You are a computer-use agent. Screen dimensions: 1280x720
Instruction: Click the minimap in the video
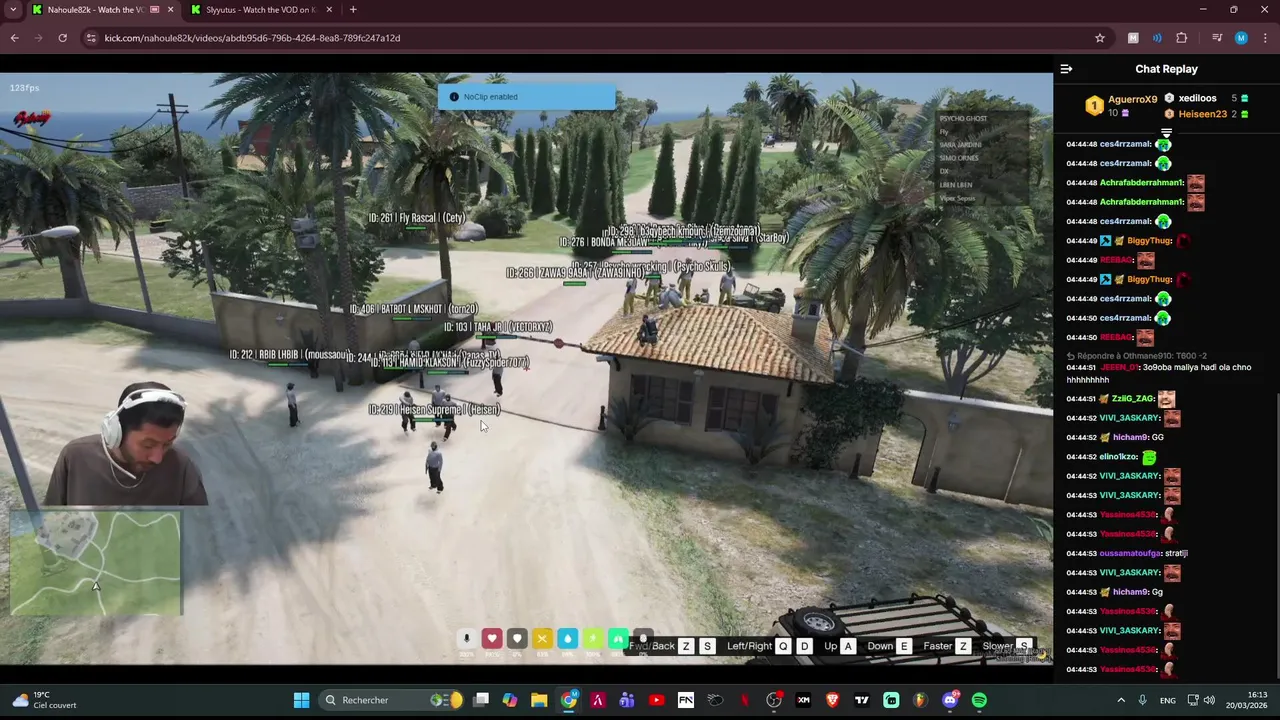coord(96,563)
